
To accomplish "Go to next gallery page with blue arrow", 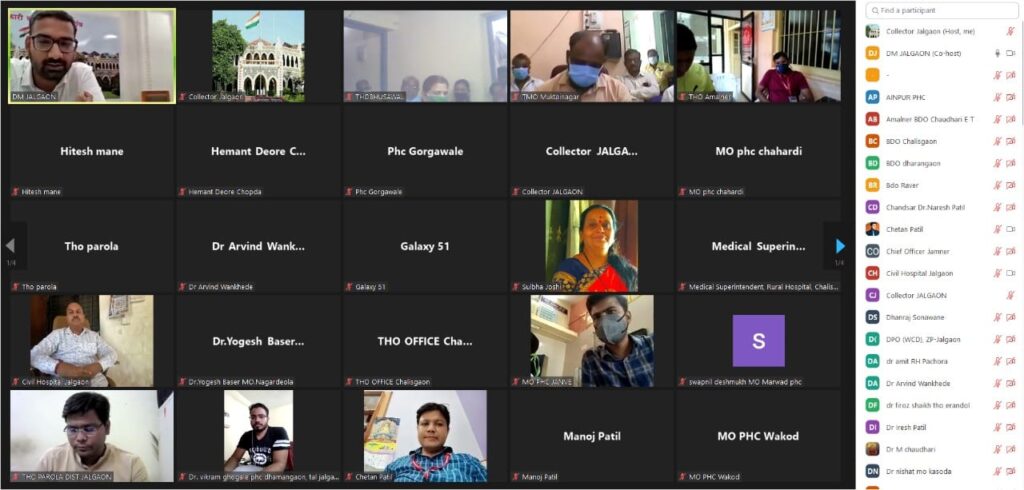I will 840,246.
